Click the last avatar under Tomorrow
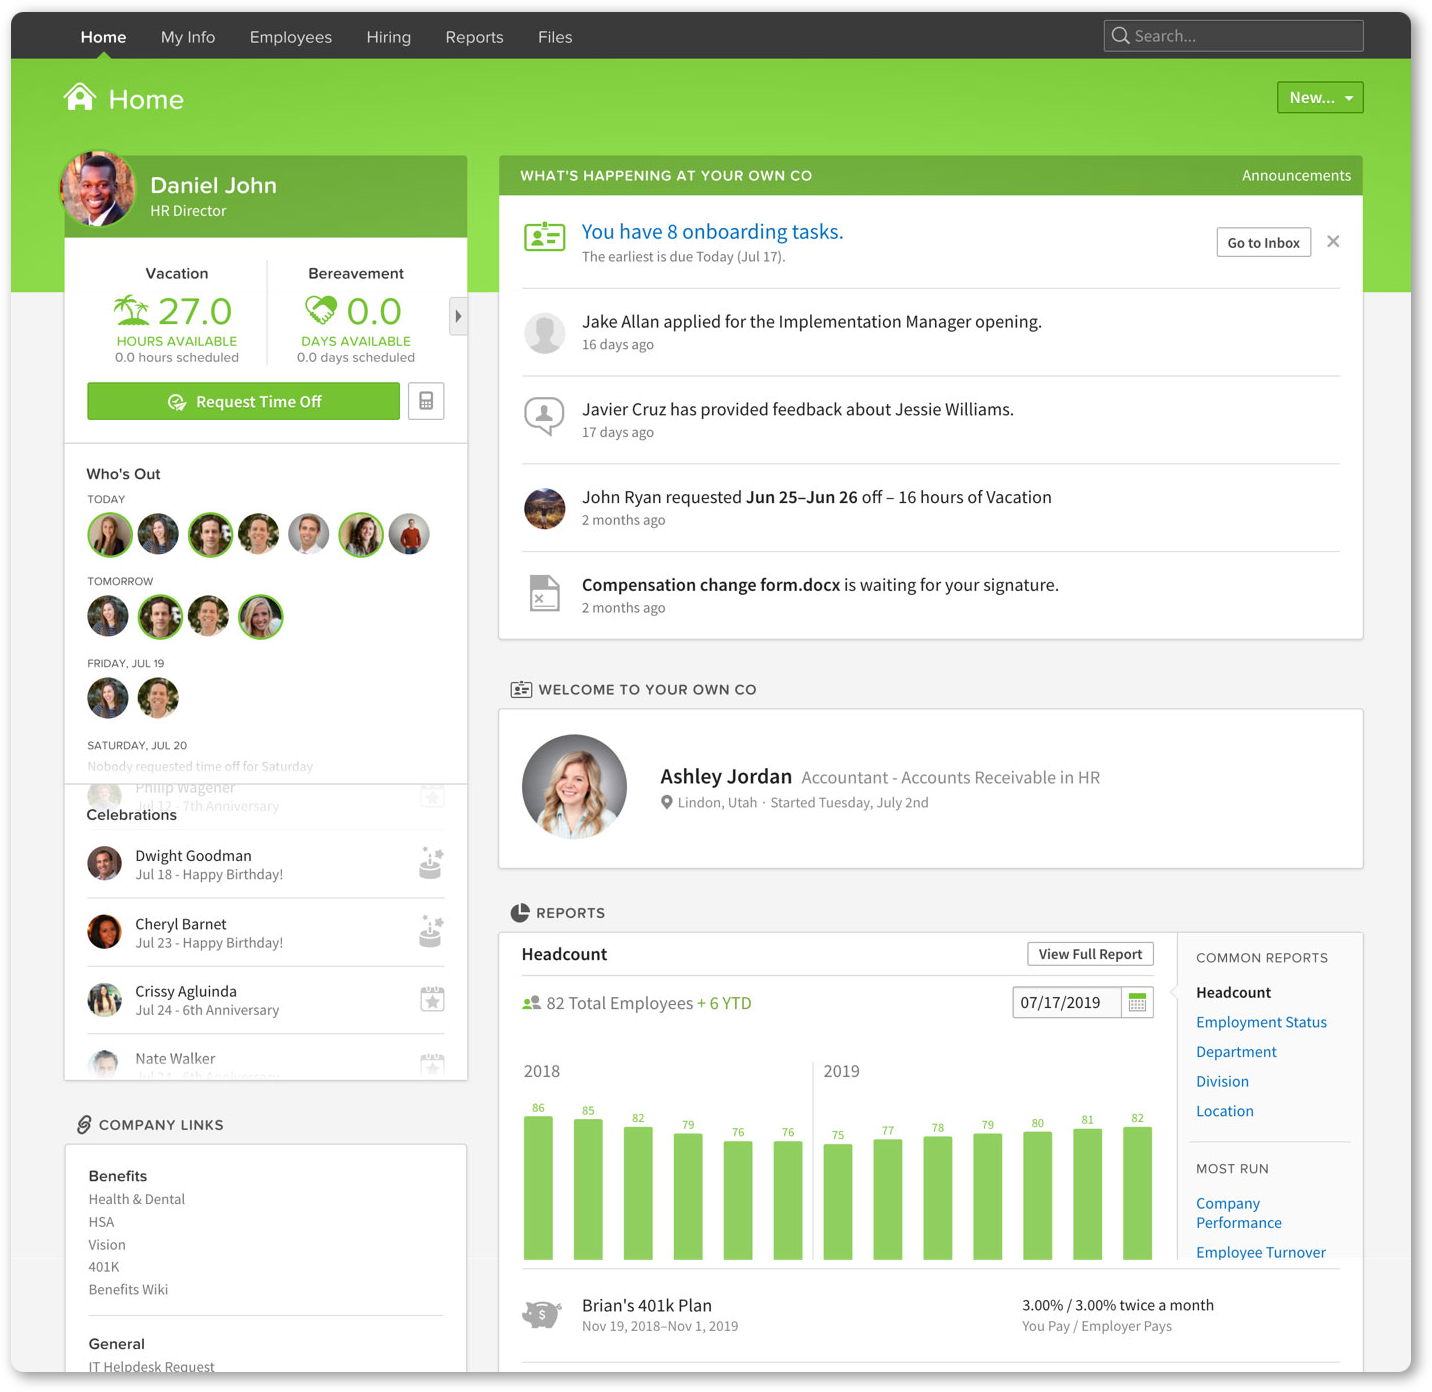The height and width of the screenshot is (1392, 1432). click(260, 616)
